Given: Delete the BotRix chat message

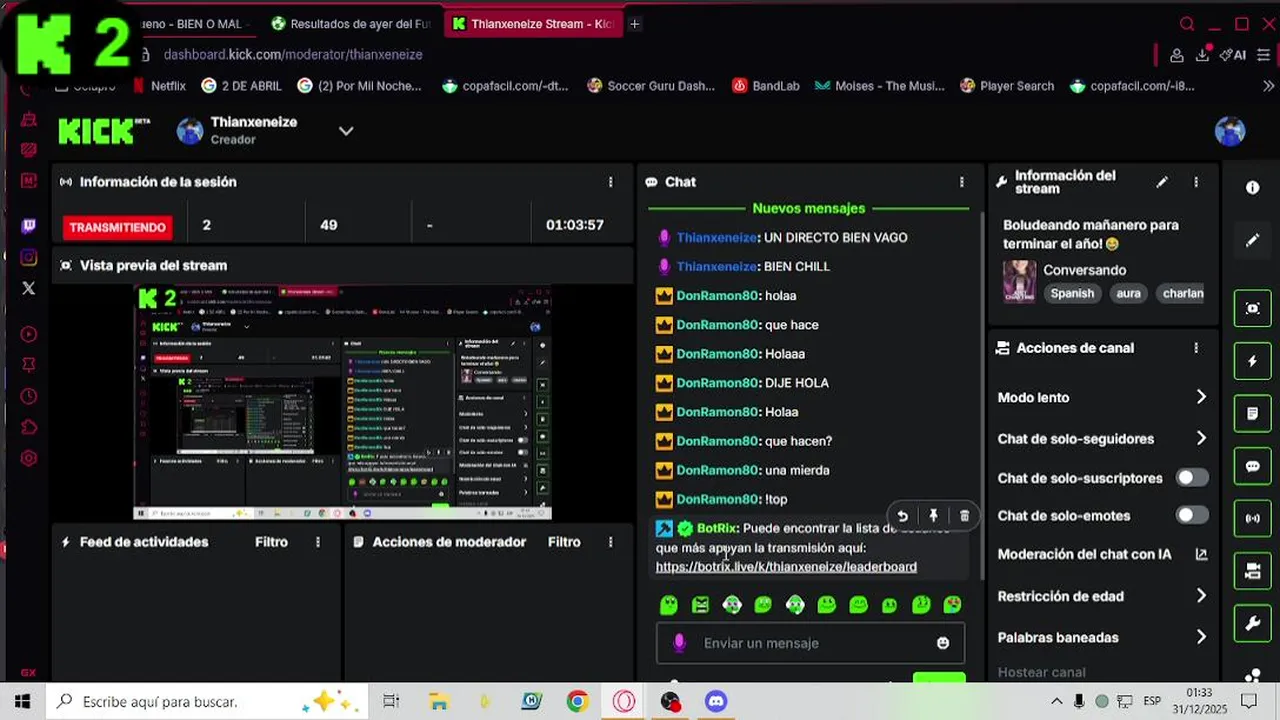Looking at the screenshot, I should pyautogui.click(x=964, y=516).
